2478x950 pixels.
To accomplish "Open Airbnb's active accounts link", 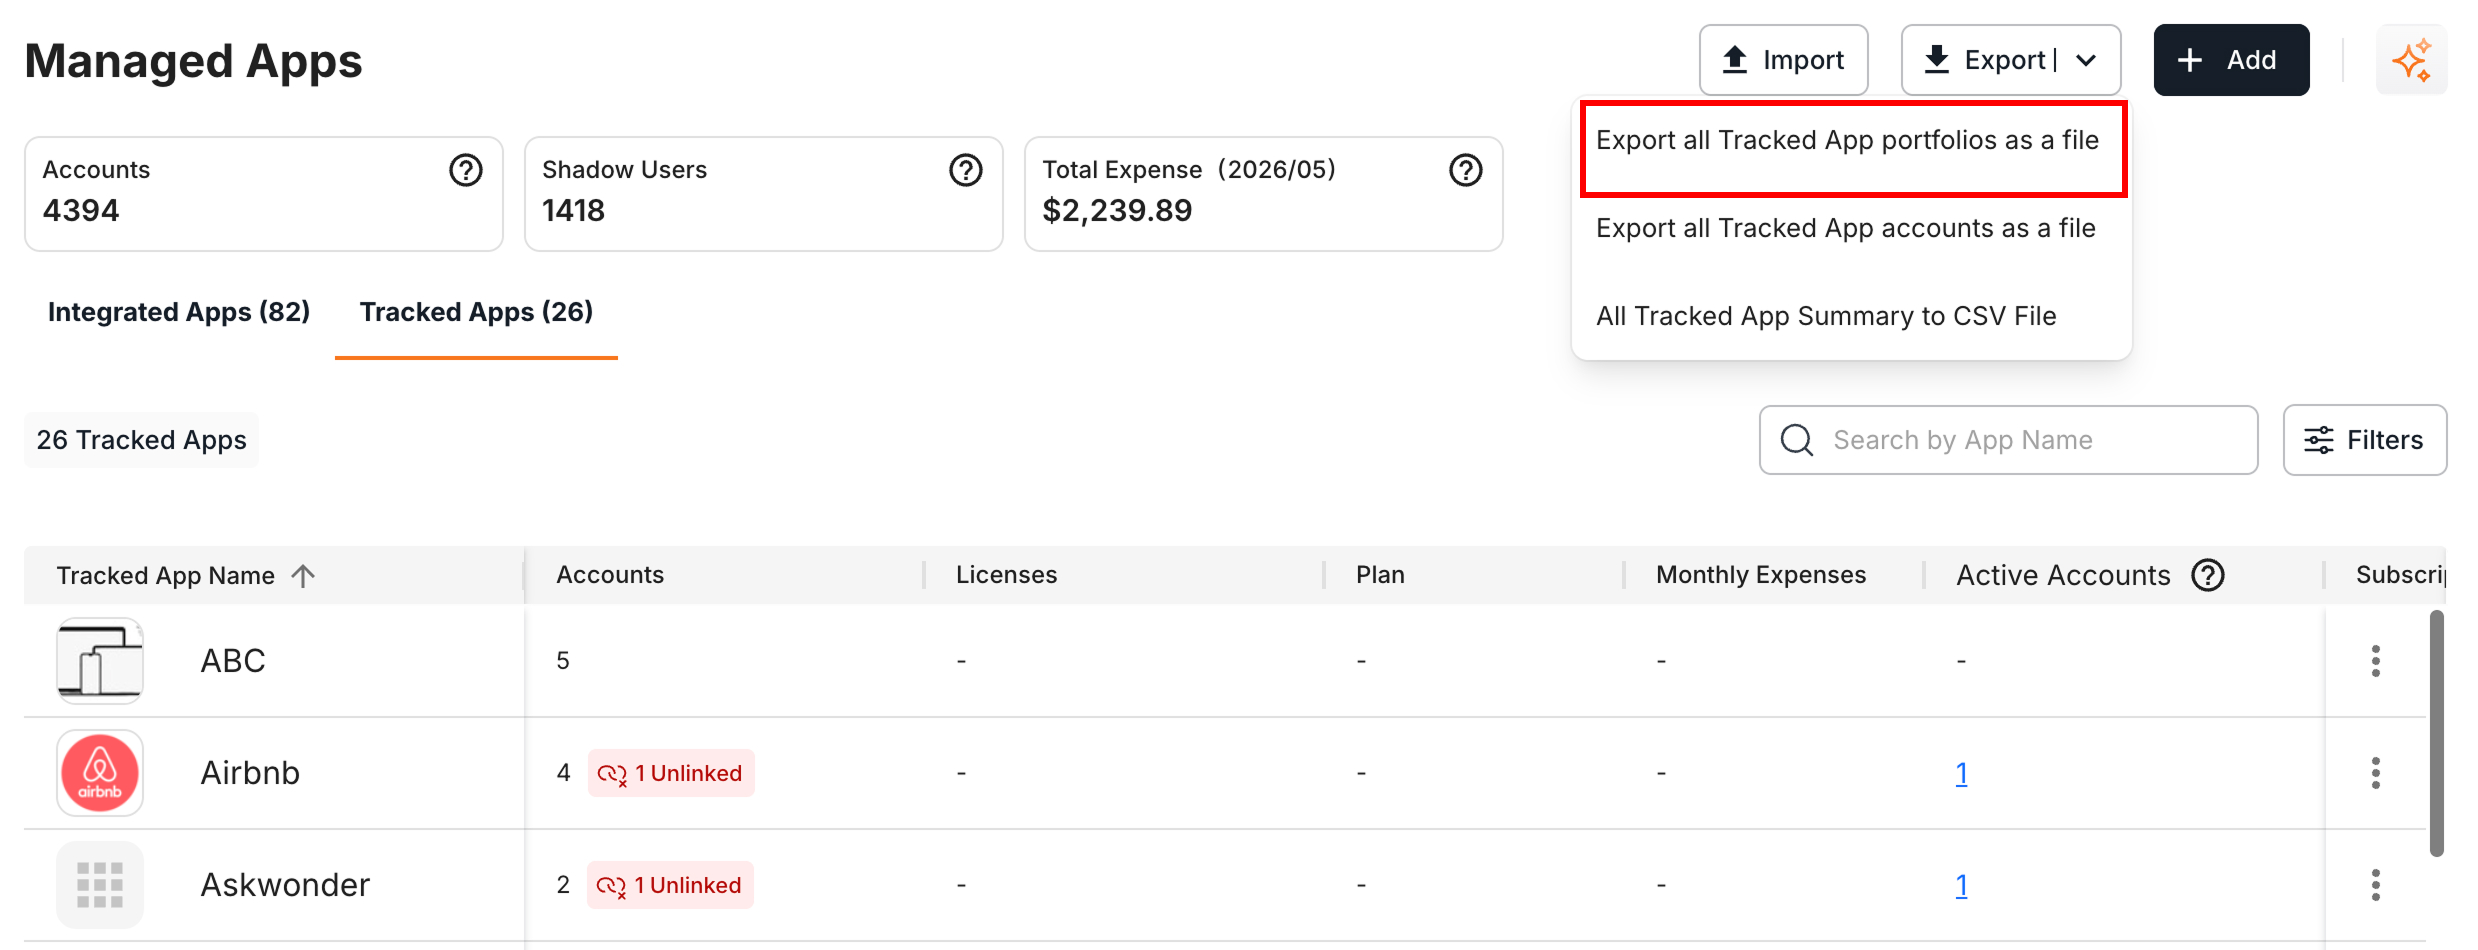I will 1961,773.
